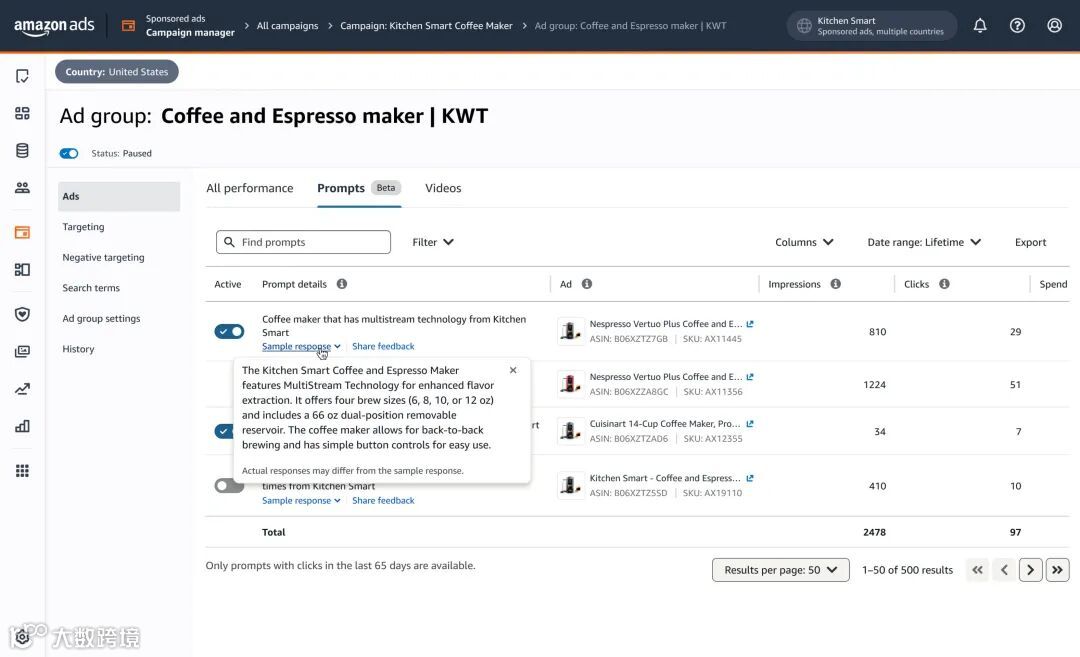Open the trending line chart icon in sidebar

[22, 389]
